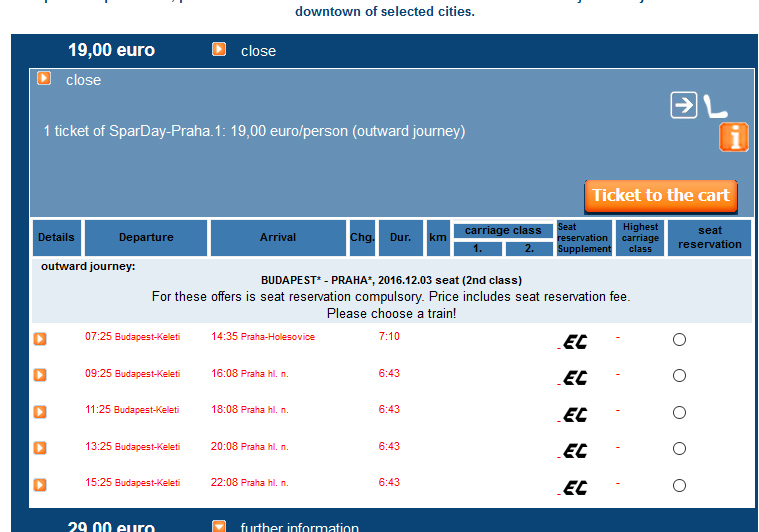Click the 14:35 Praha-Holesovice arrival
Screen dimensions: 759x532
(263, 336)
